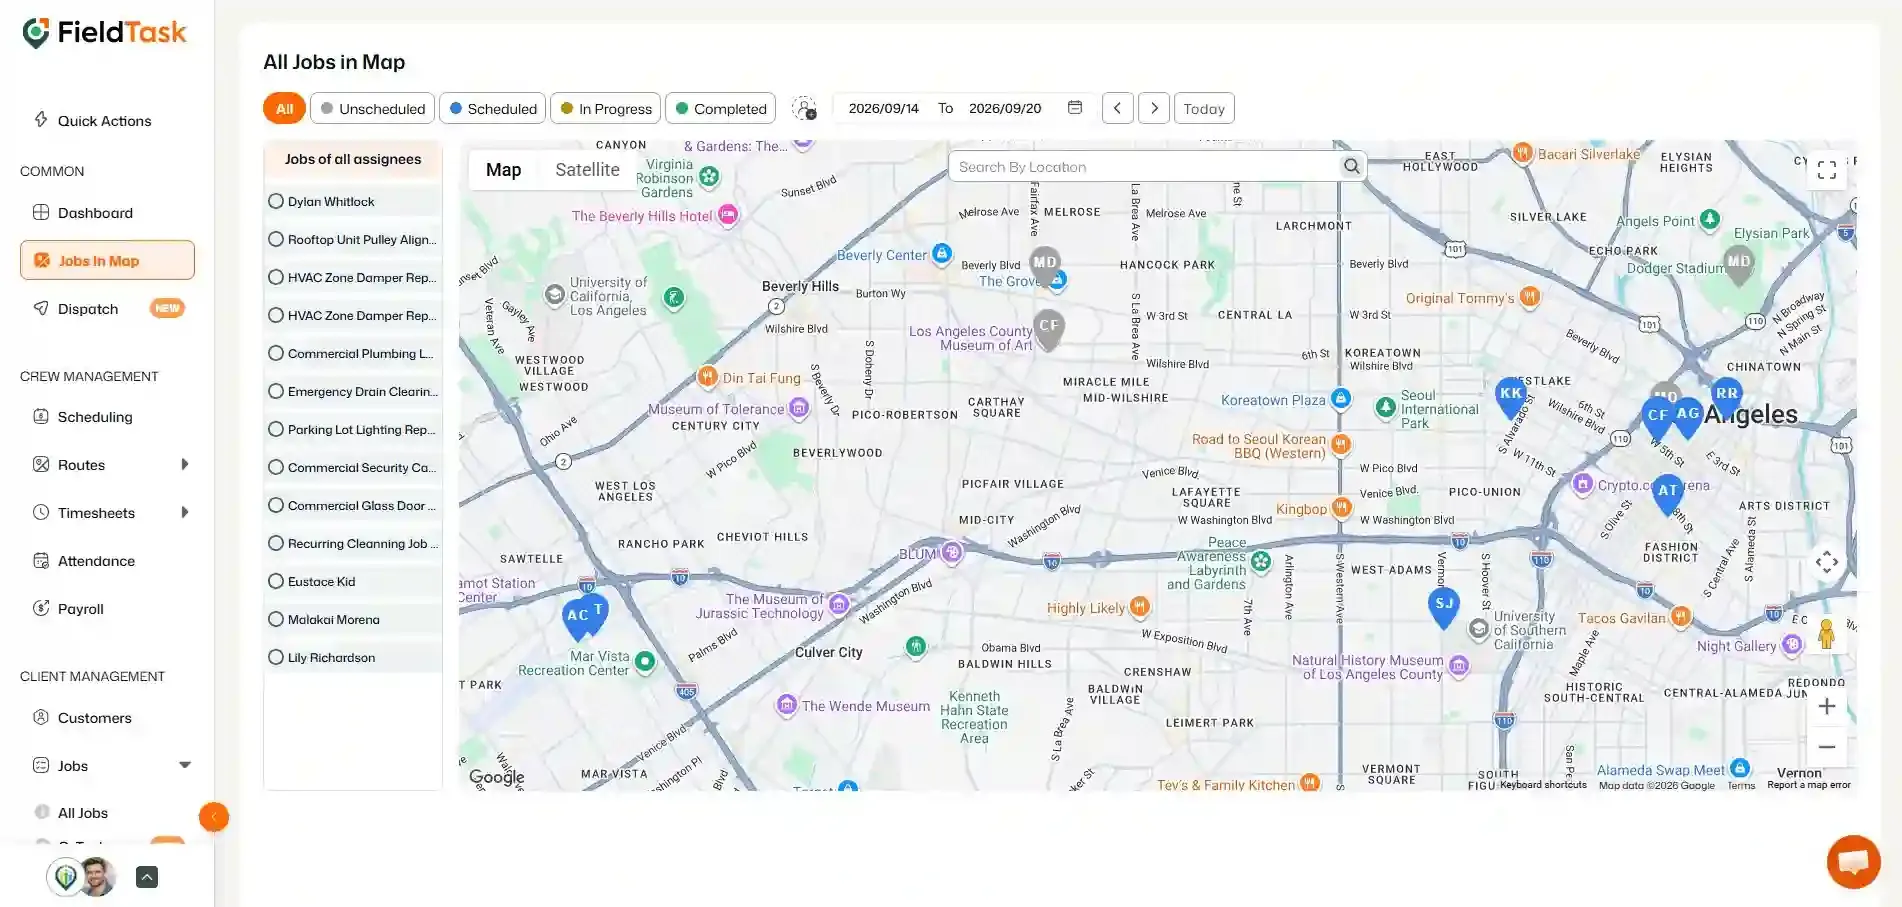Select Dylan Whitlock radio button
Screen dimensions: 1902x907
pyautogui.click(x=276, y=201)
